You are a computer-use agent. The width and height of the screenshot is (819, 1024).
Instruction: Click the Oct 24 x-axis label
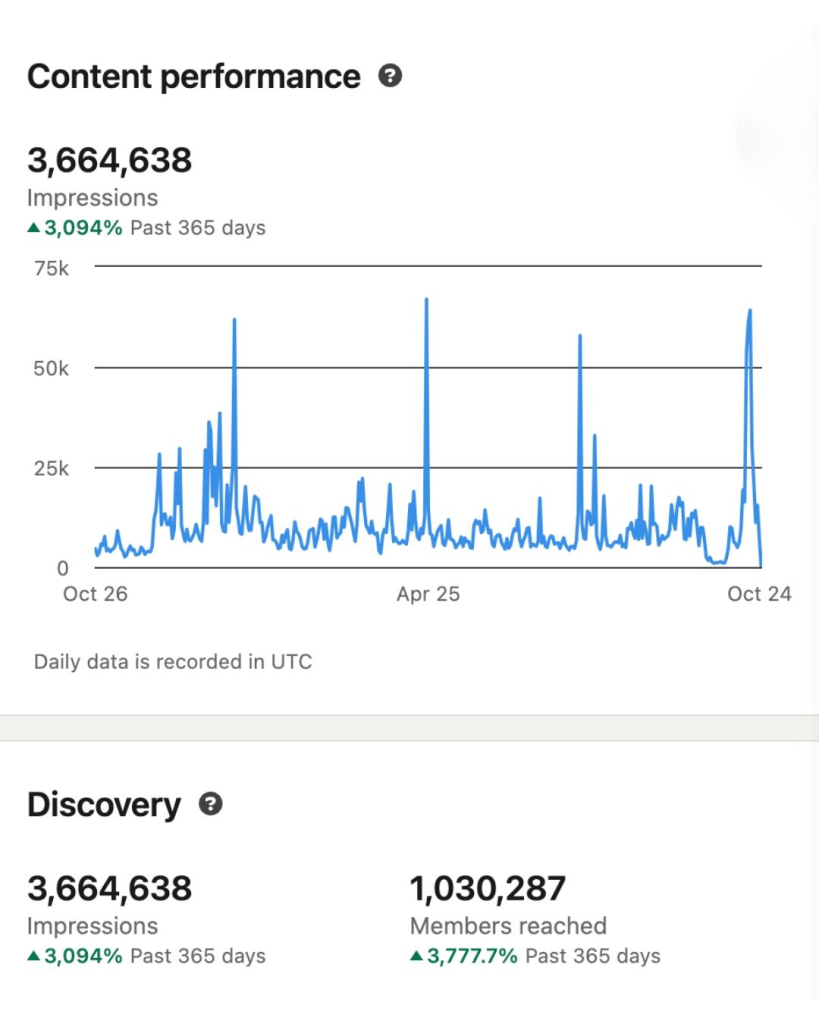(x=759, y=594)
